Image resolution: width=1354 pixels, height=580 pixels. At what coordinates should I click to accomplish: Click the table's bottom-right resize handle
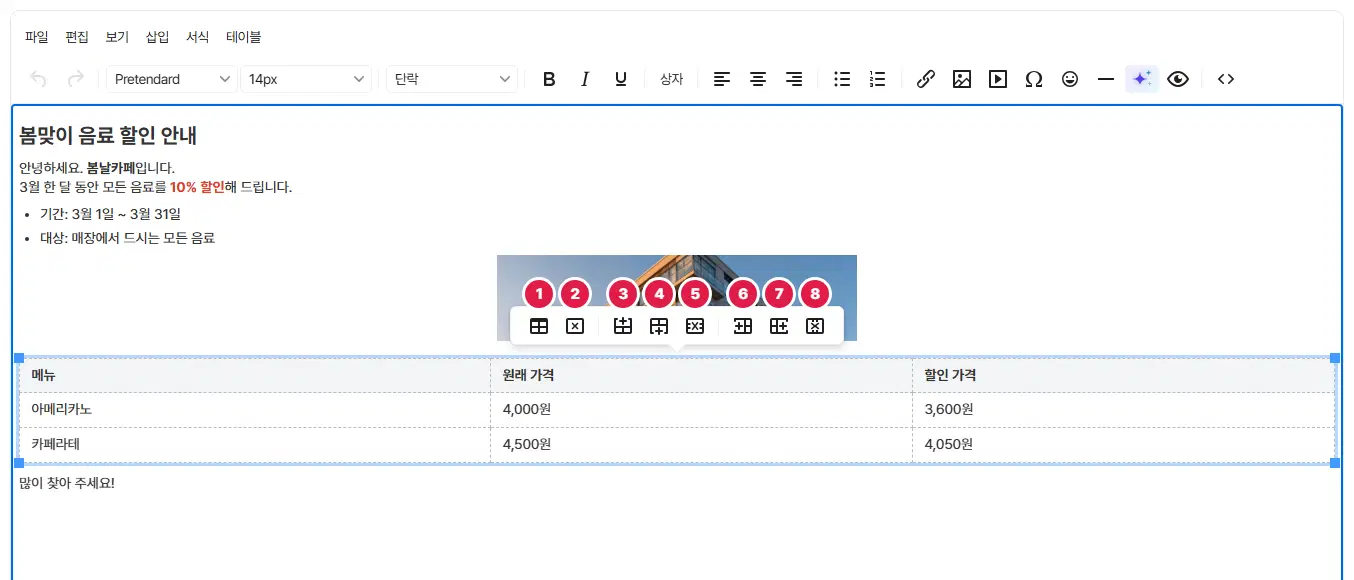1335,463
